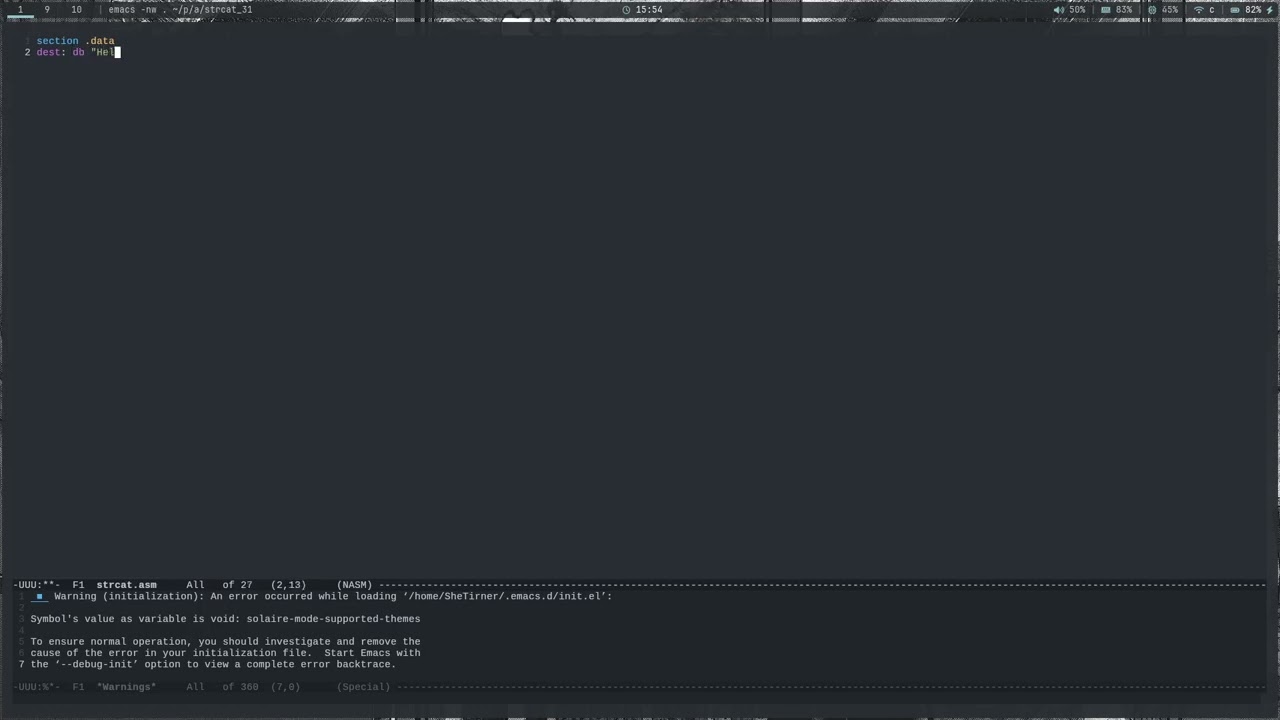Switch to workspace 10 in the top bar

(76, 10)
